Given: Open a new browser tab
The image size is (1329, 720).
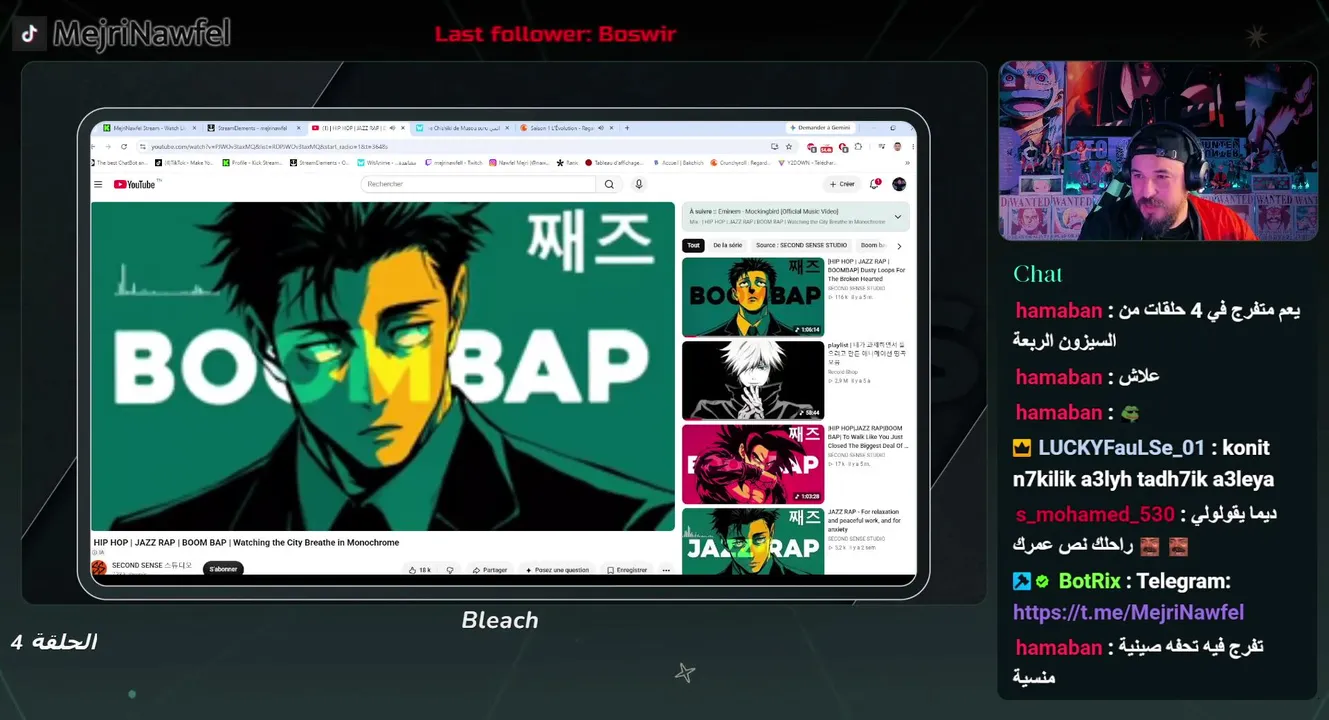Looking at the screenshot, I should 627,128.
